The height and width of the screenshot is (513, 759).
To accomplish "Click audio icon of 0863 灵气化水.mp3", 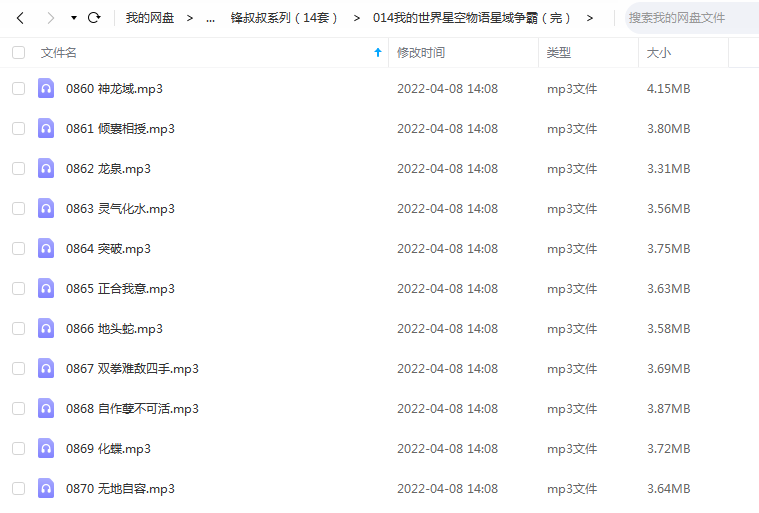I will (46, 209).
